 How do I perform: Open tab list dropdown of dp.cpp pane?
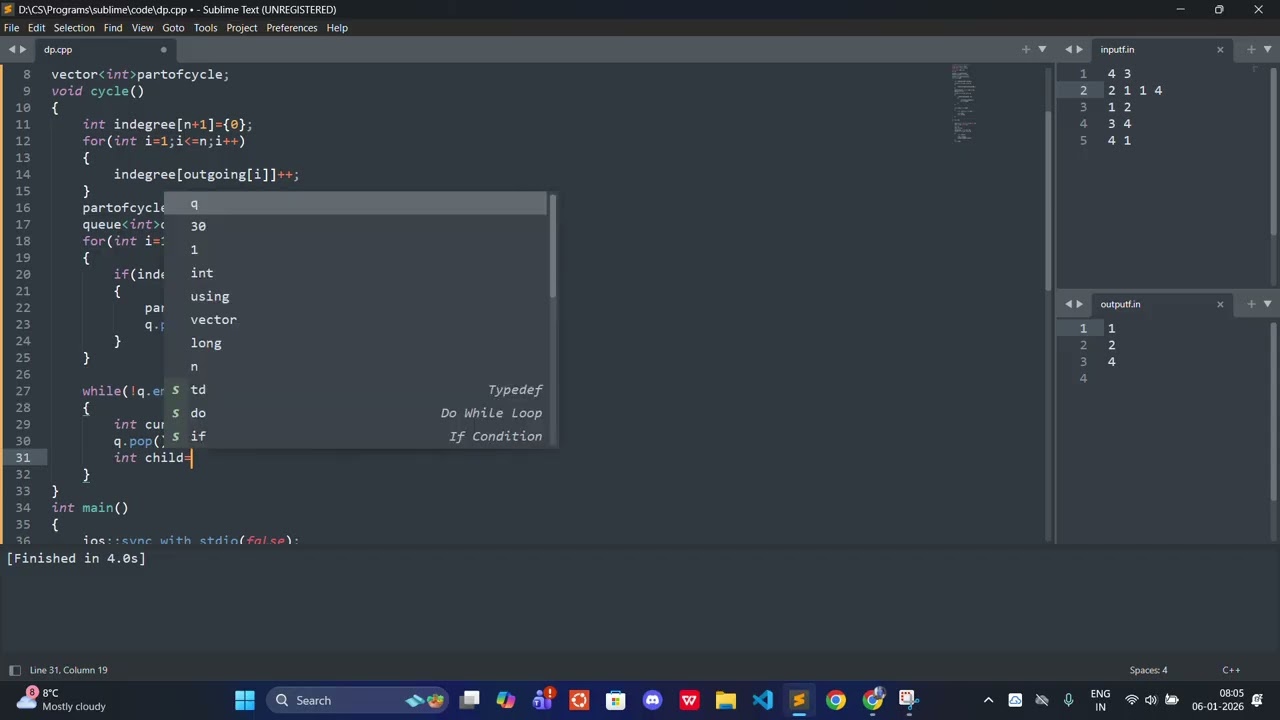tap(1042, 49)
